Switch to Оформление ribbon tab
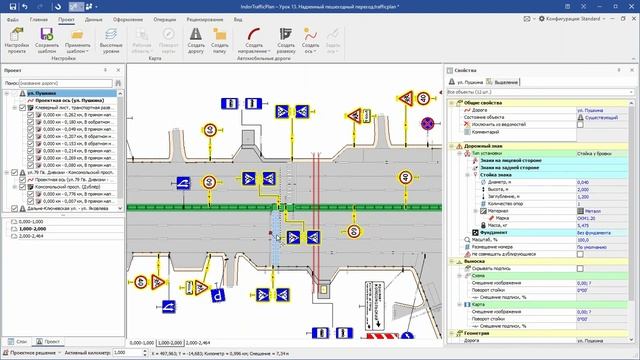 (x=128, y=19)
